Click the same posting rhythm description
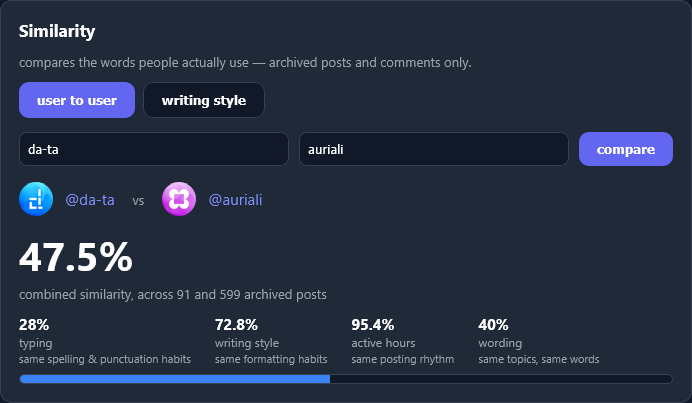Image resolution: width=692 pixels, height=403 pixels. 402,359
